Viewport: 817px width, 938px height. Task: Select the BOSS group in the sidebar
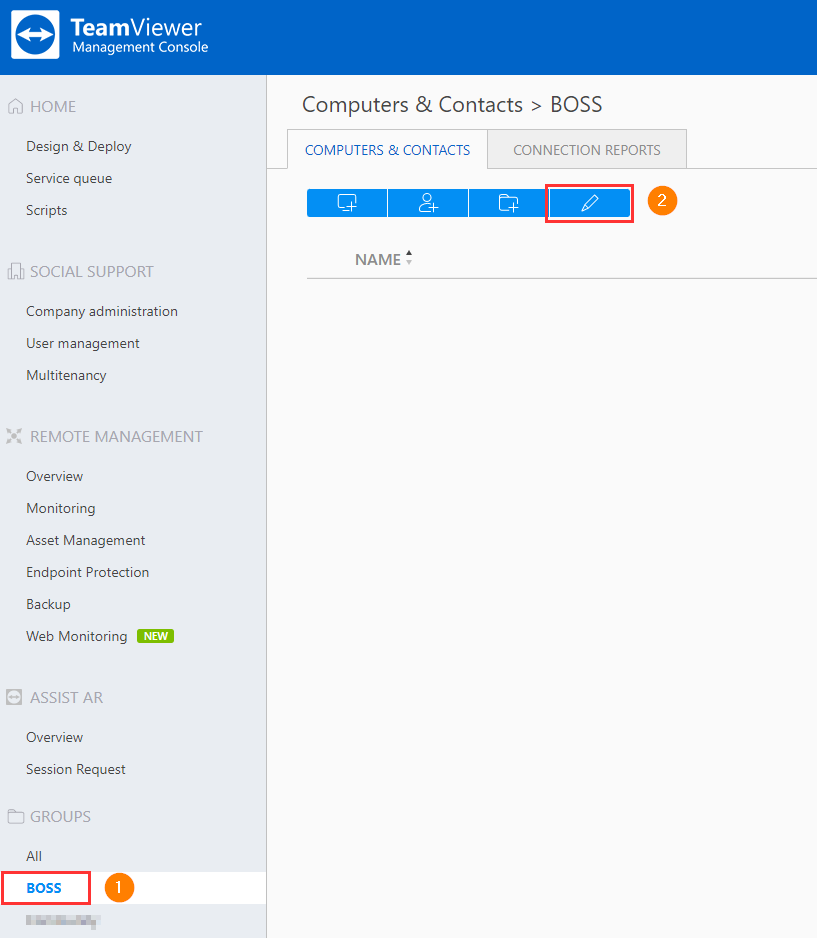45,888
